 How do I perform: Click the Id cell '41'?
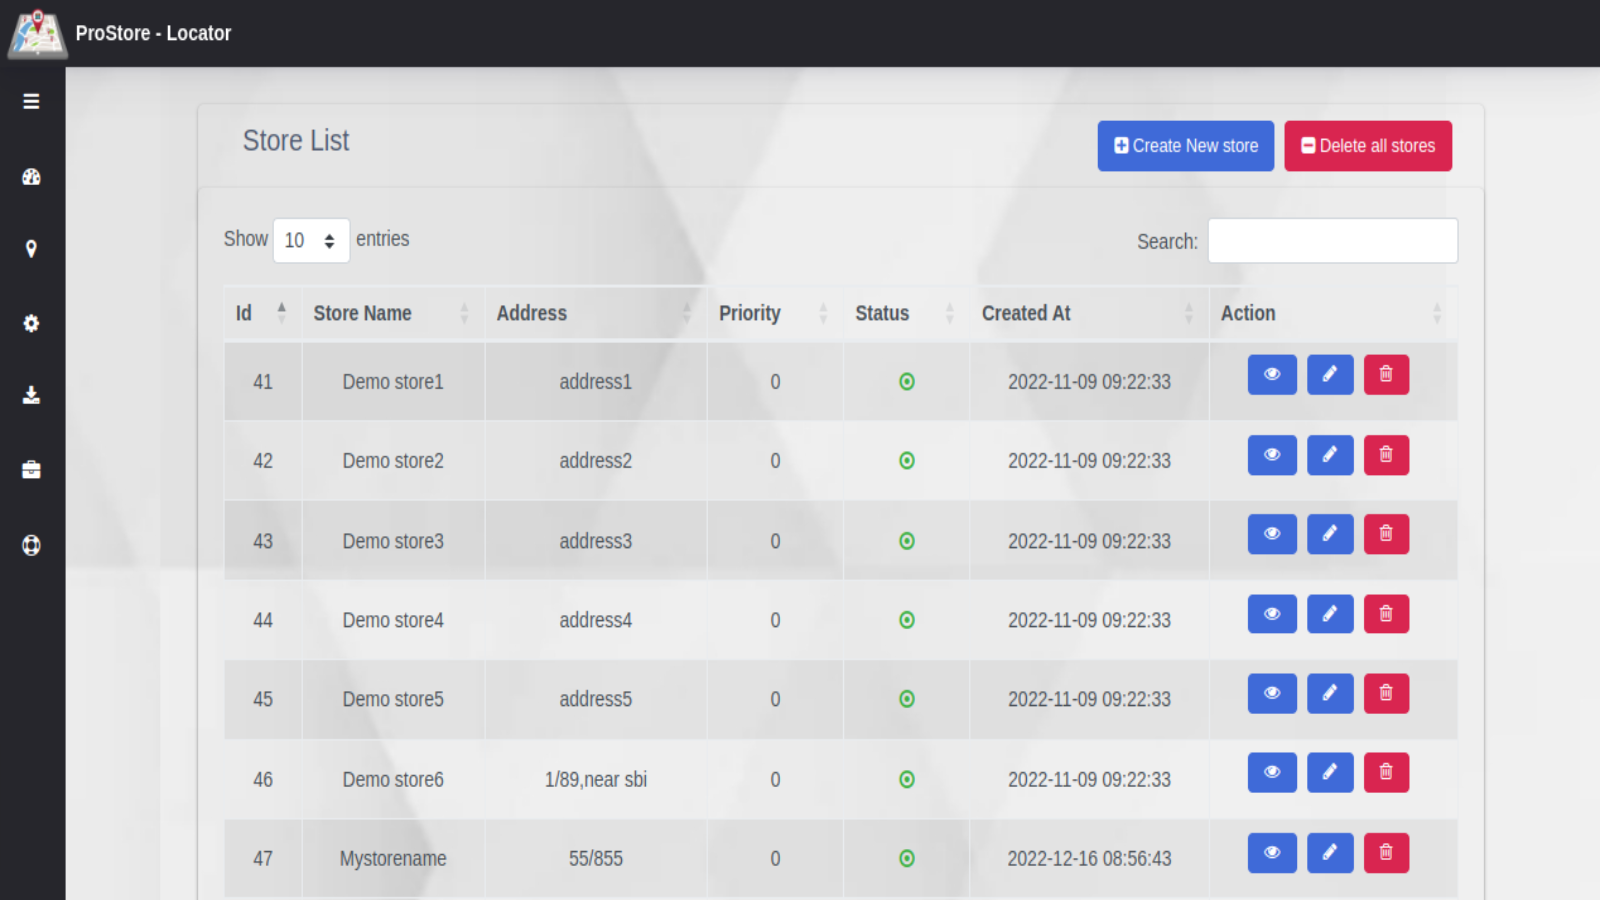[263, 382]
